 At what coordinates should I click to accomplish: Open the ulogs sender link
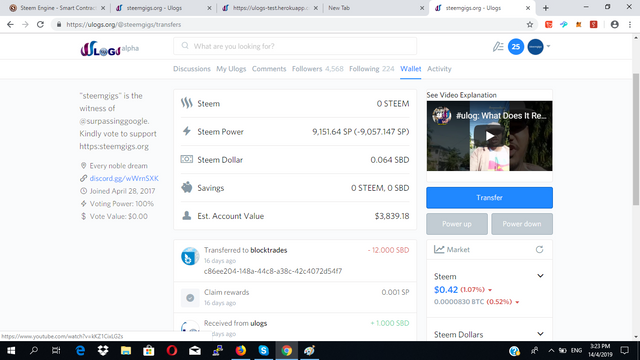click(258, 323)
